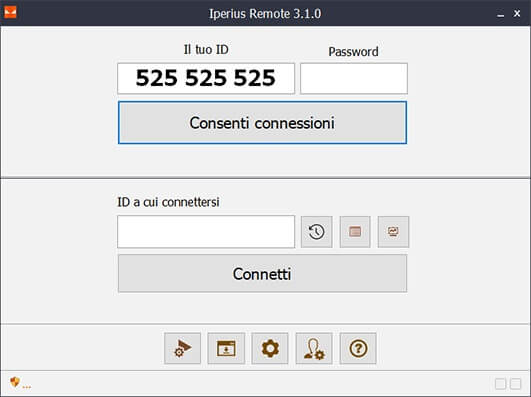Open the connection history clock icon
This screenshot has width=531, height=397.
(316, 232)
